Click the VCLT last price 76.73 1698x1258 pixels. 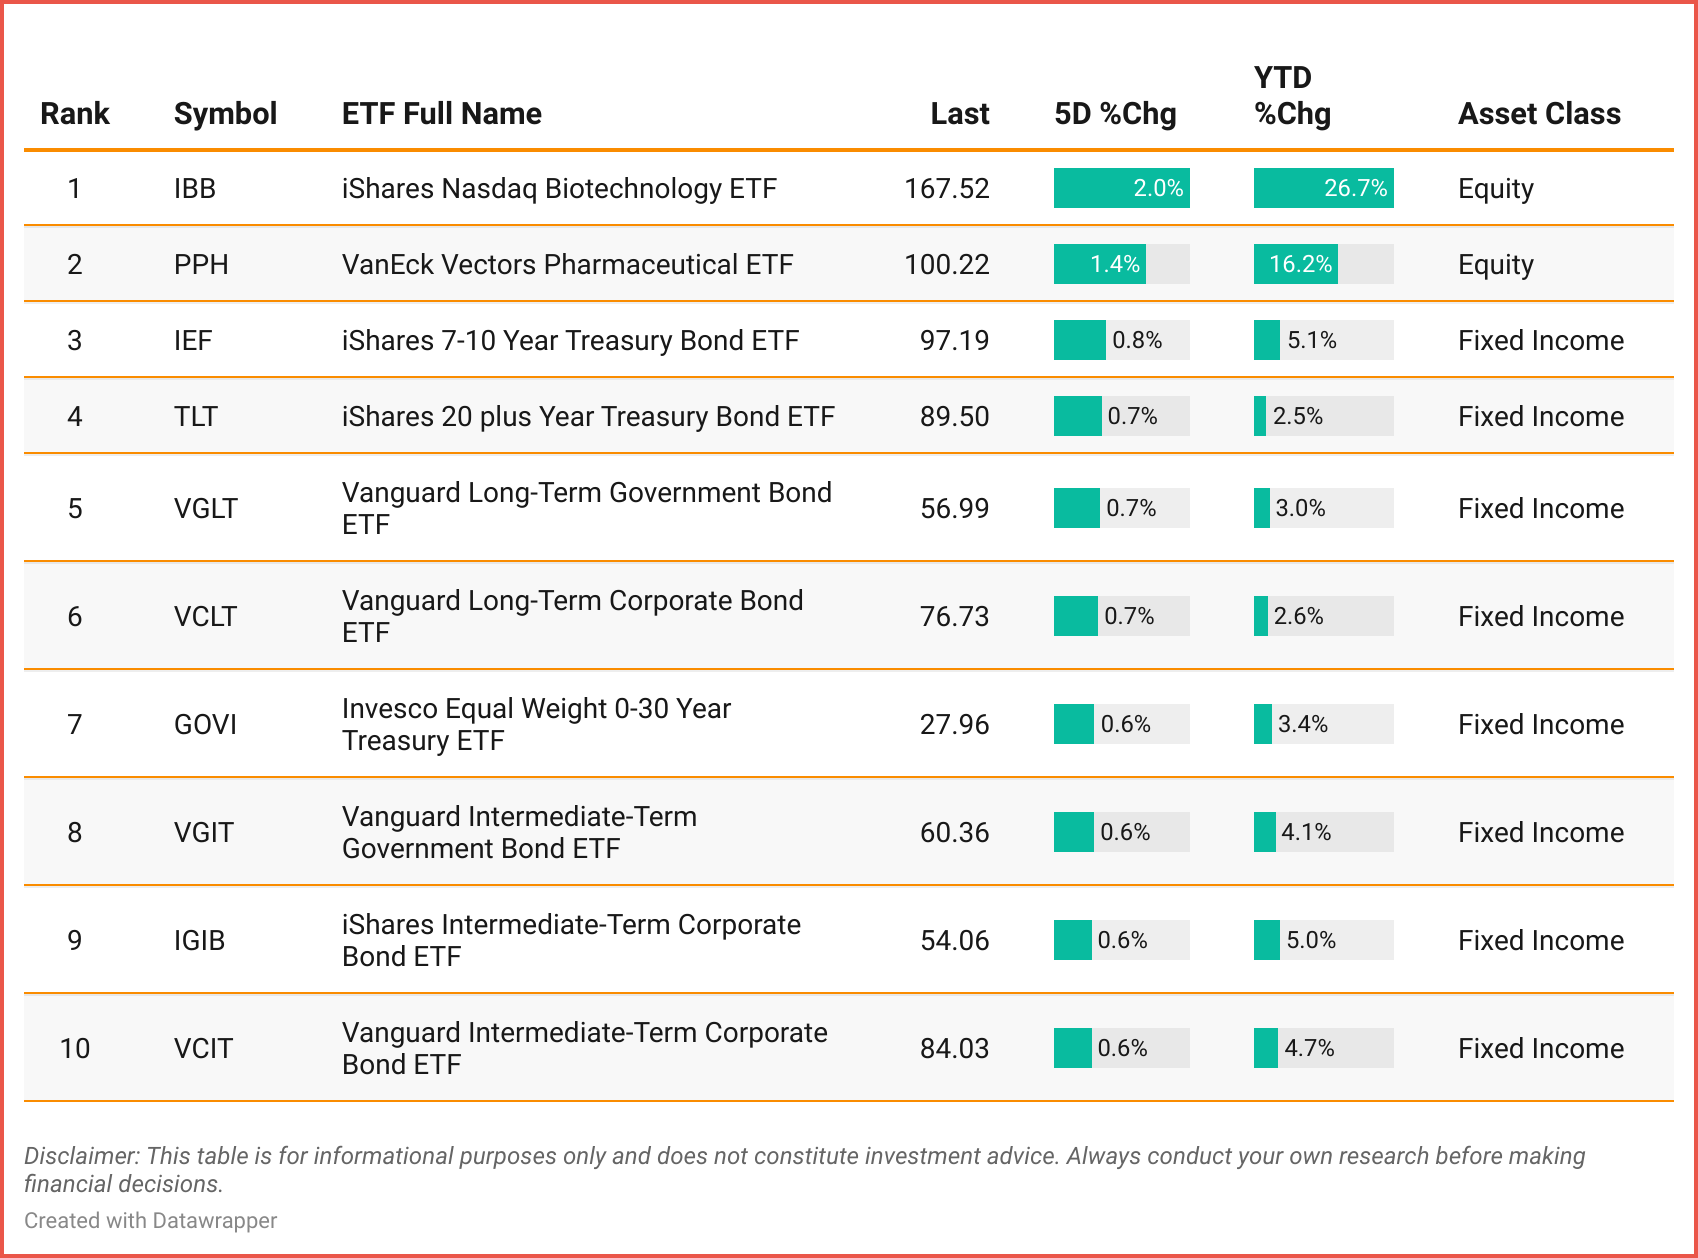pyautogui.click(x=954, y=616)
